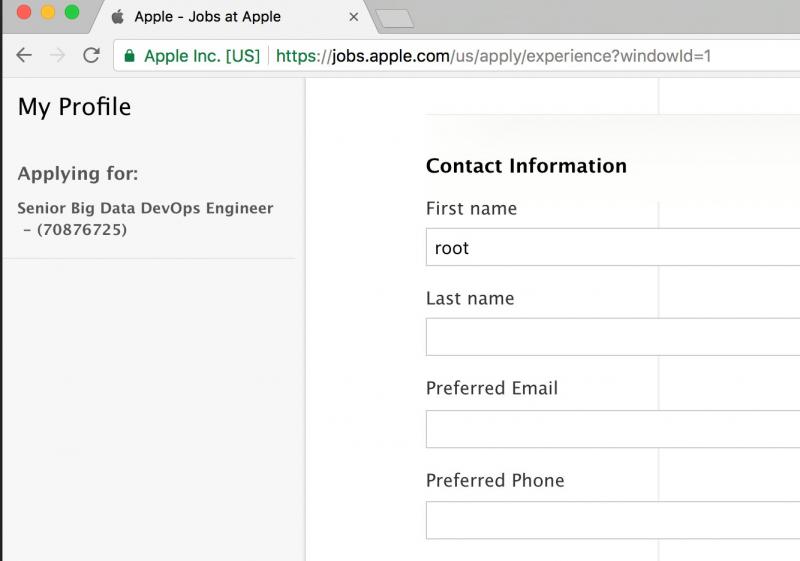Select the 'Apple - Jobs at Apple' tab

pos(220,17)
